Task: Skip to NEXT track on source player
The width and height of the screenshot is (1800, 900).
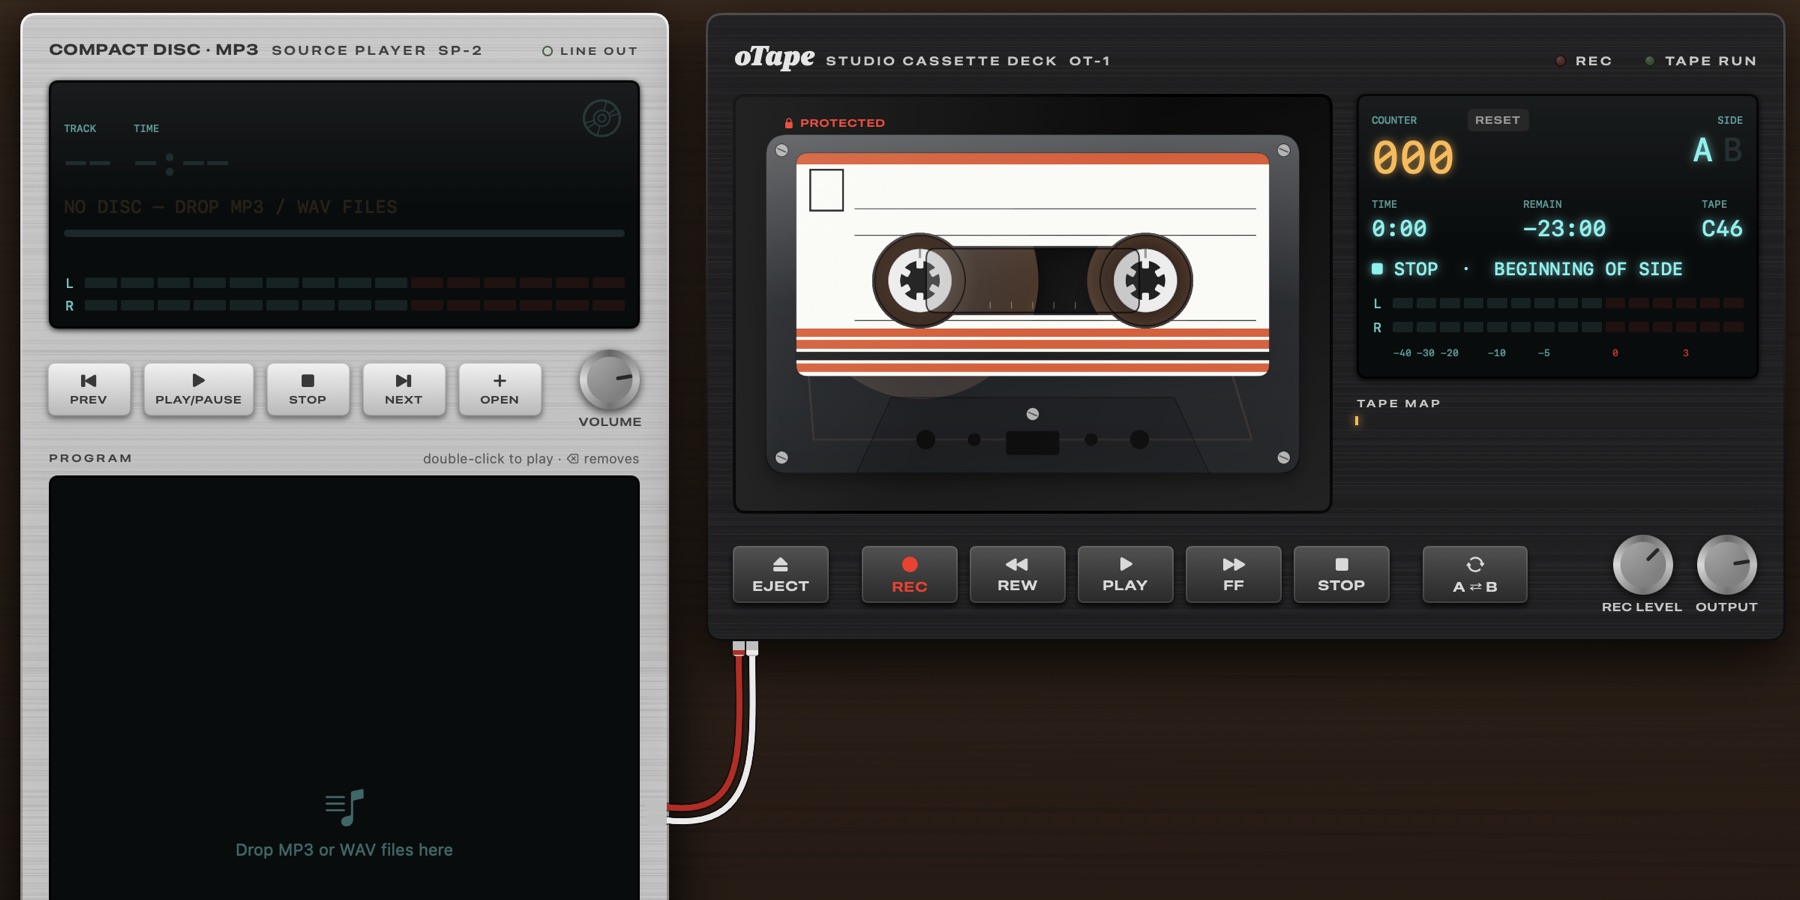Action: (403, 389)
